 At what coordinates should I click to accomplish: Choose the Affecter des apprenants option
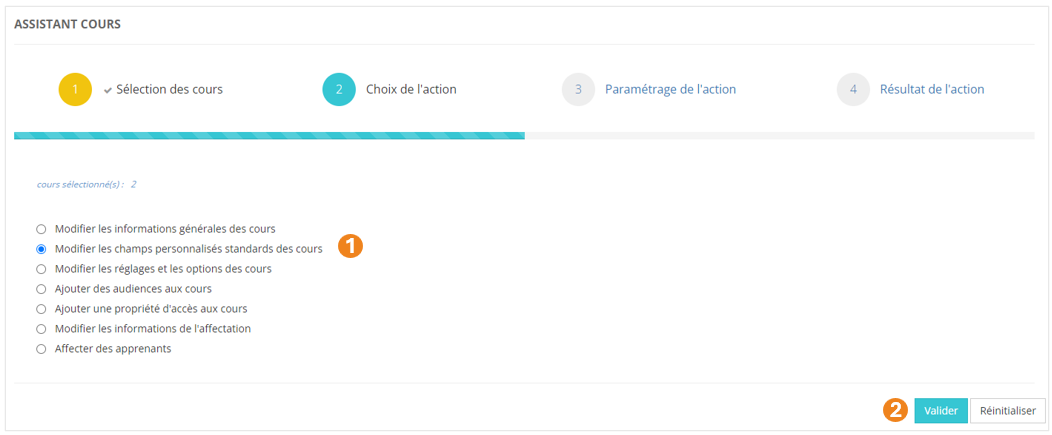point(41,349)
